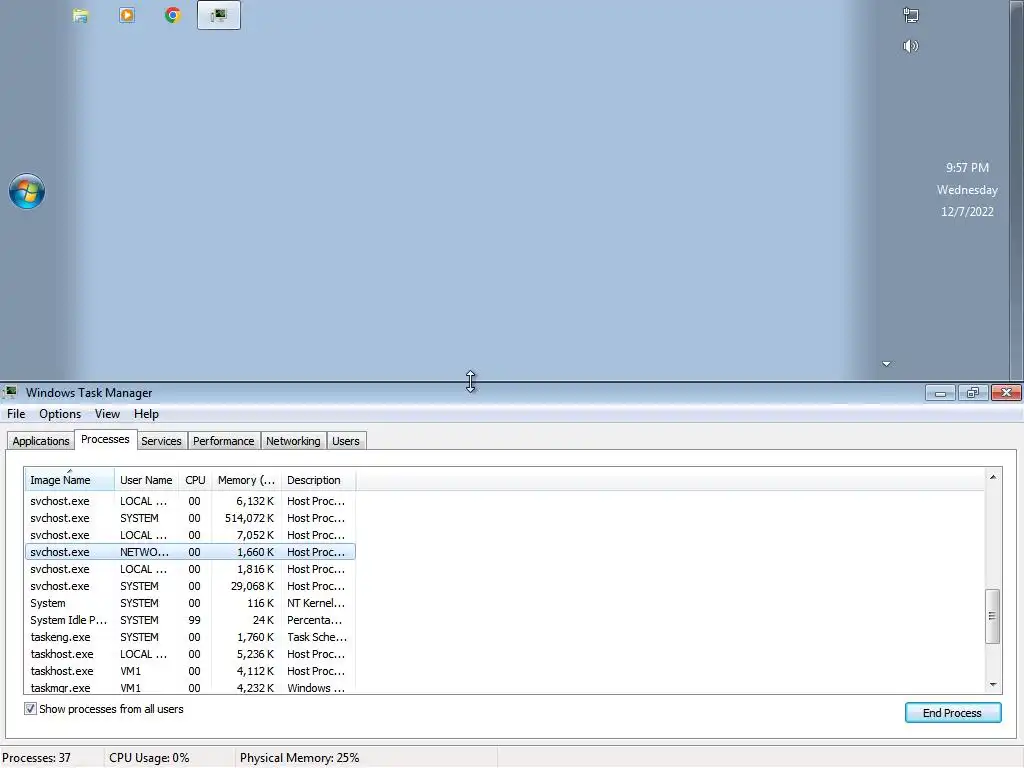Click the process list scrollbar thumb

click(x=993, y=616)
